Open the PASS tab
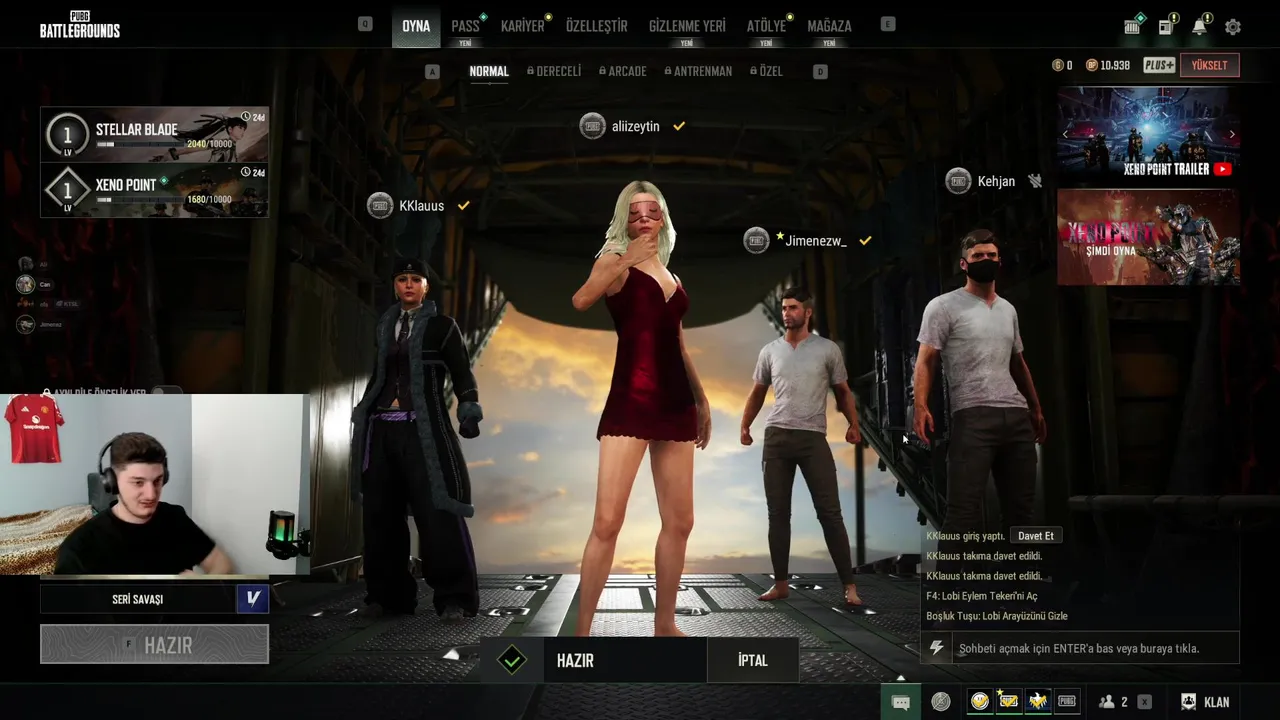Screen dimensions: 1280x720 (465, 26)
